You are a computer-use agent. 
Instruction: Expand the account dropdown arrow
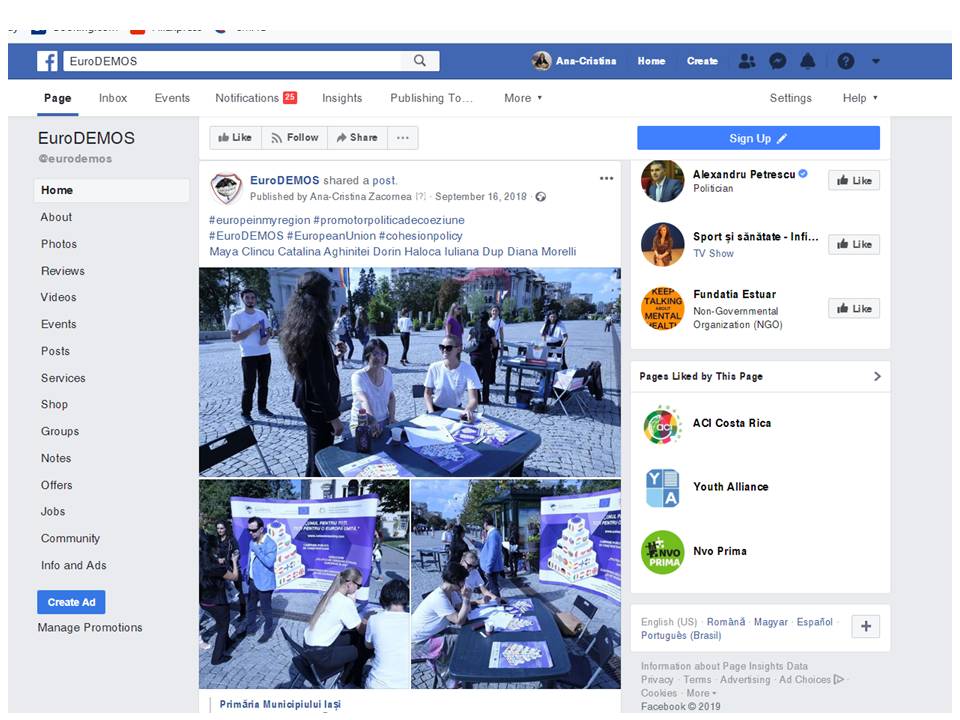coord(876,61)
